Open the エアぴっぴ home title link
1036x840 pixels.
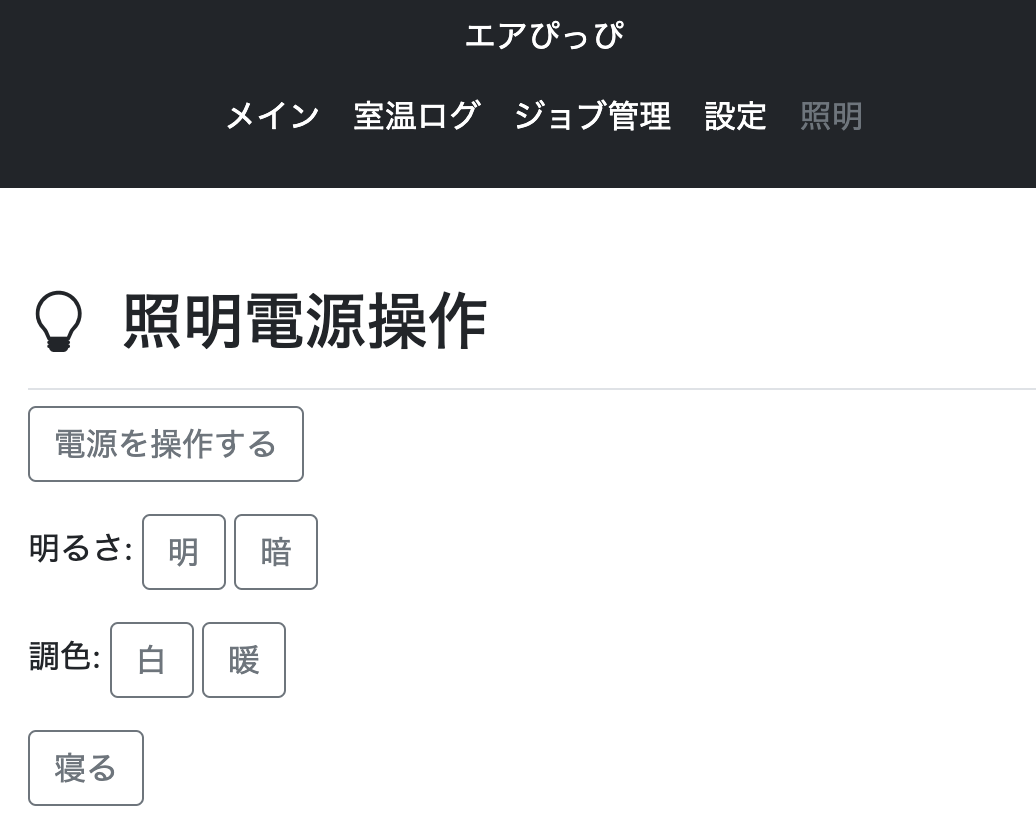click(544, 37)
